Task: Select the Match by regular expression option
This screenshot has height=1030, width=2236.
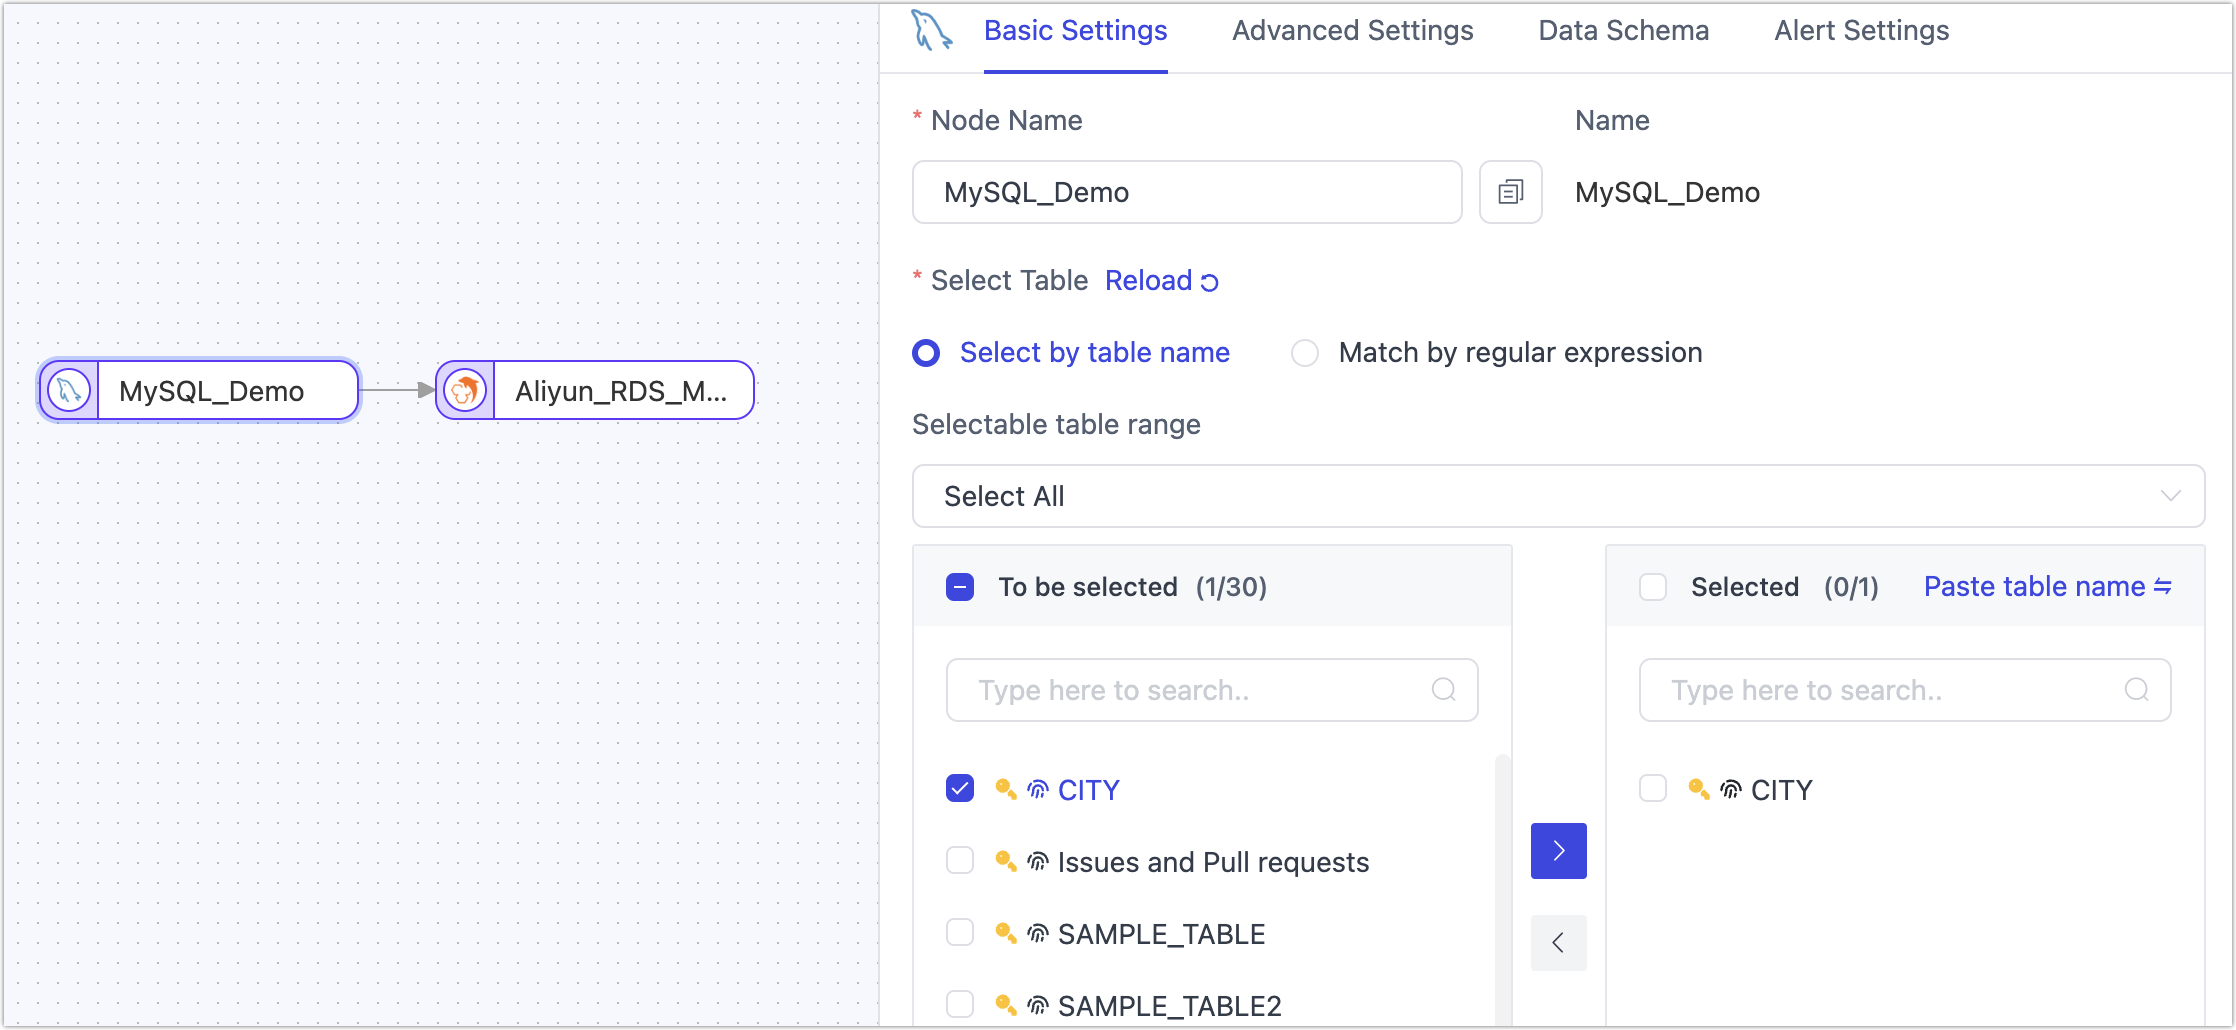Action: tap(1305, 352)
